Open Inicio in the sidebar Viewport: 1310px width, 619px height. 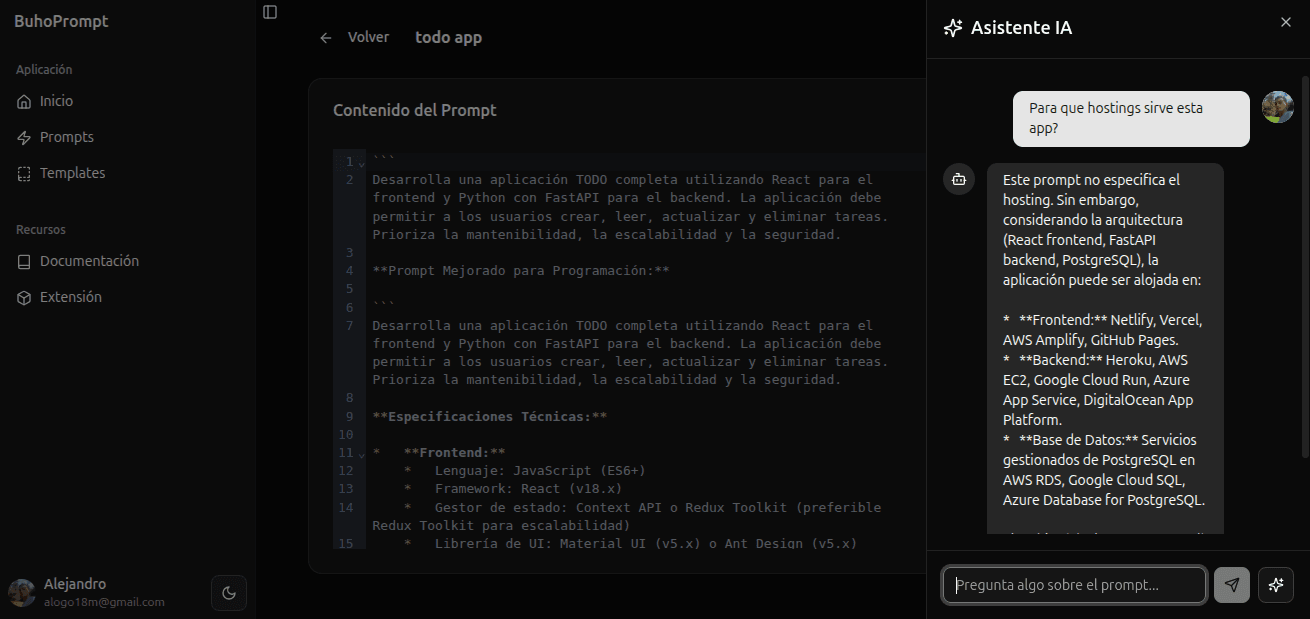pos(128,101)
